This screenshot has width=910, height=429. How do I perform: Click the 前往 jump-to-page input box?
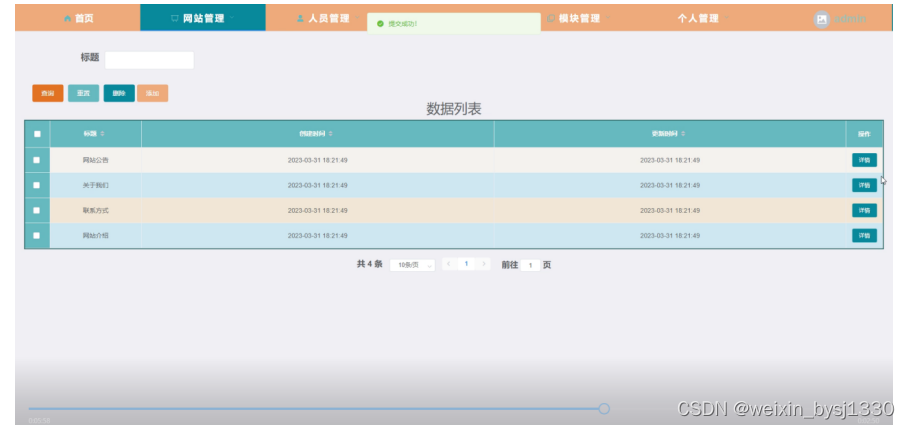(530, 265)
